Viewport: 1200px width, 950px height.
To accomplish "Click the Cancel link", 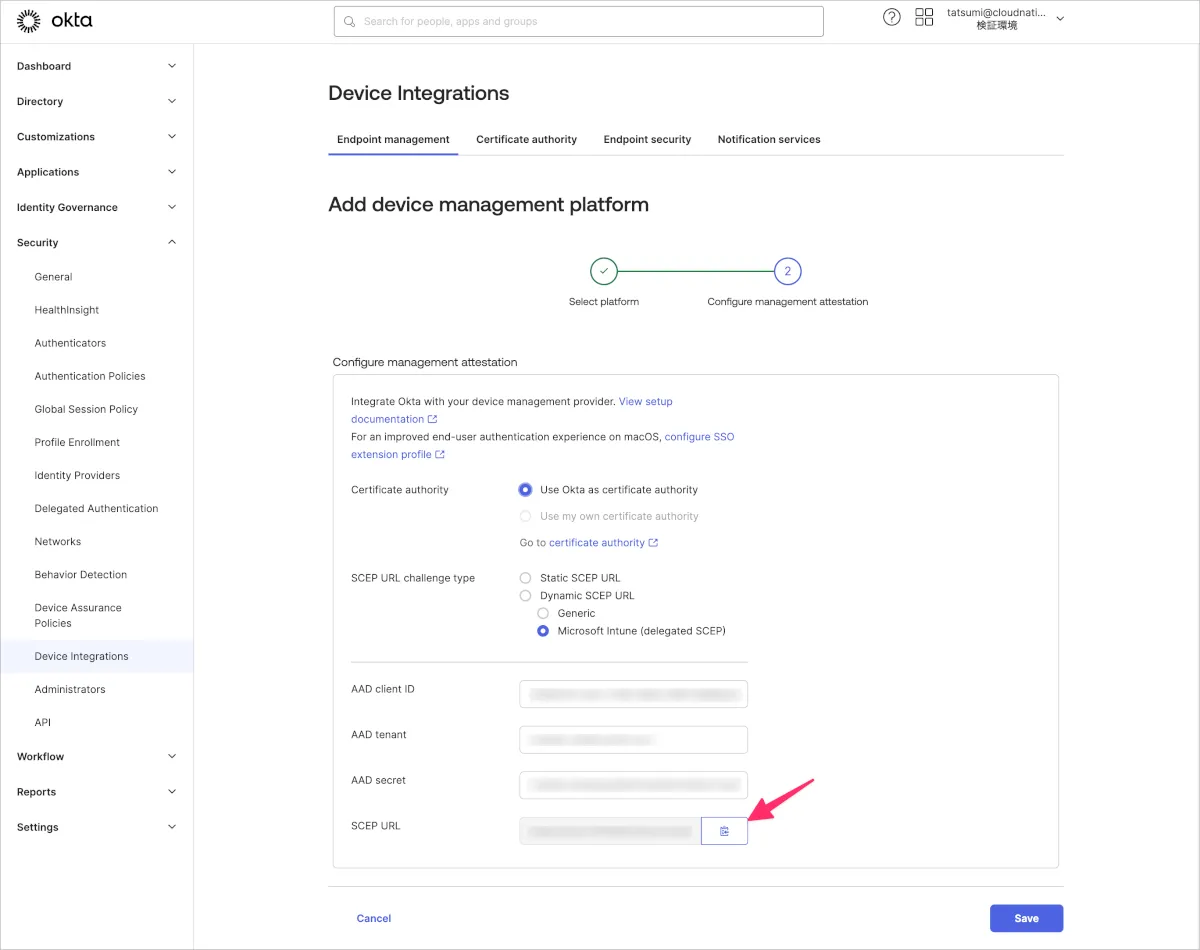I will 374,918.
